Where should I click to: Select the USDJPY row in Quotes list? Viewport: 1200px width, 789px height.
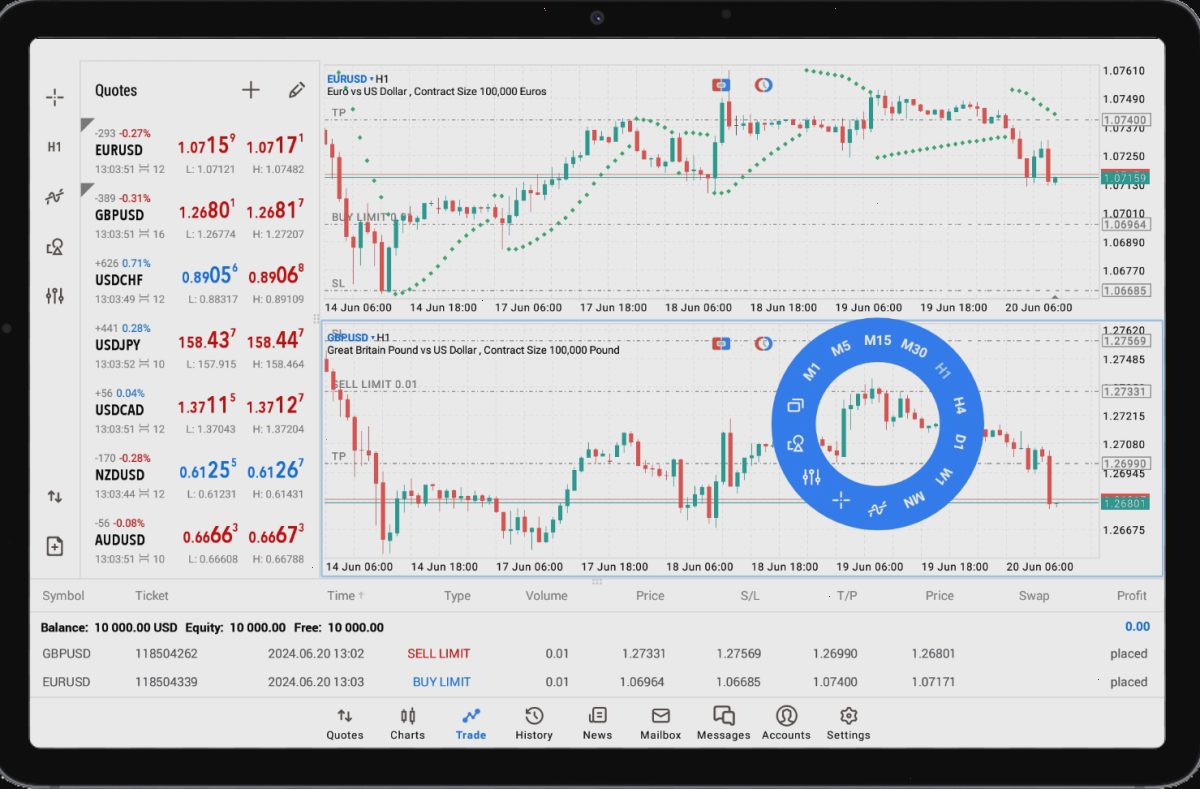pyautogui.click(x=200, y=345)
